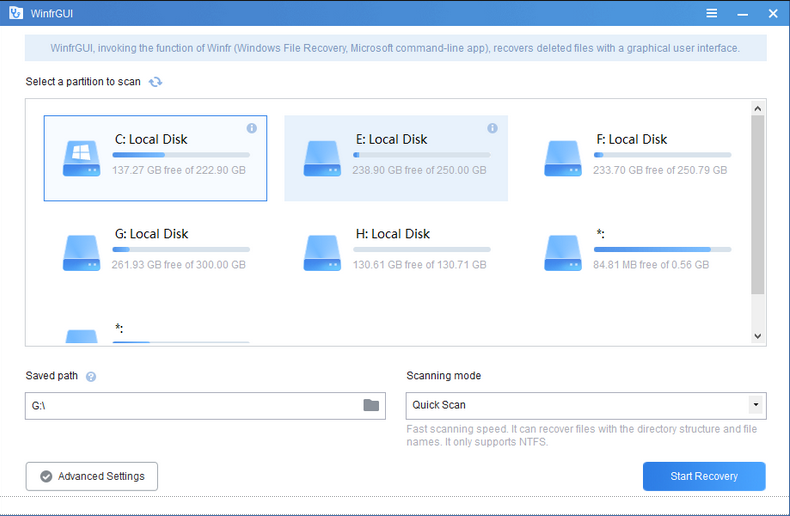Open Saved path help question icon

coord(91,376)
